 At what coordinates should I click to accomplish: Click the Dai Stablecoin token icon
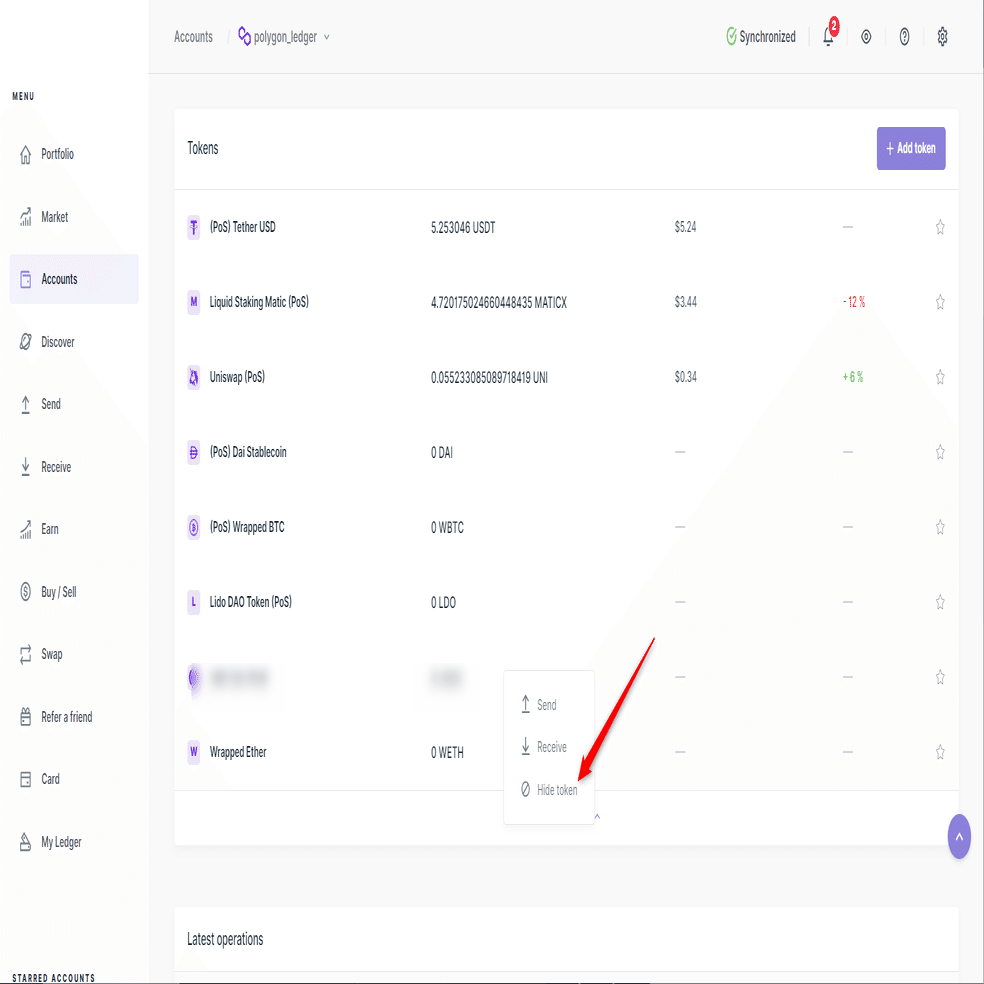pyautogui.click(x=194, y=452)
